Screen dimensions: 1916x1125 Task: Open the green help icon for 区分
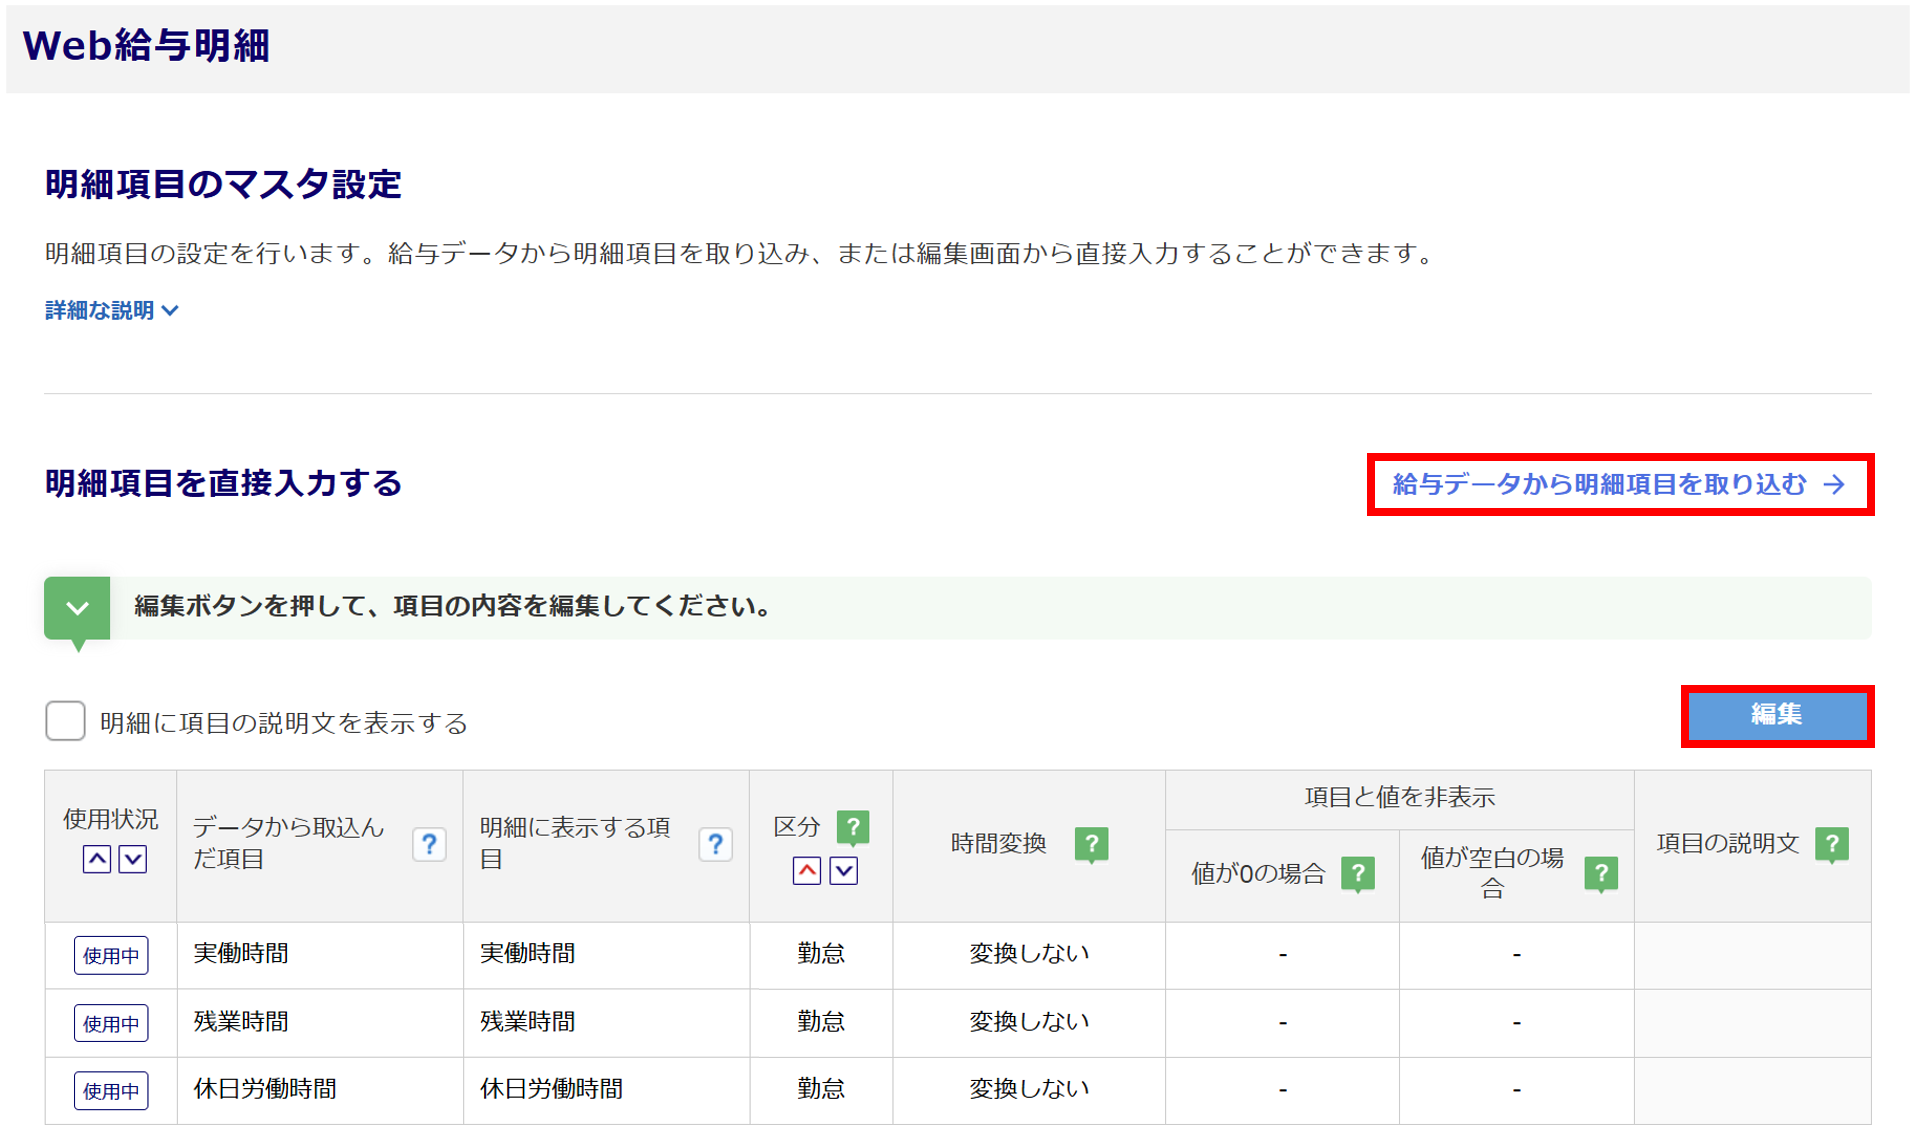click(x=852, y=827)
